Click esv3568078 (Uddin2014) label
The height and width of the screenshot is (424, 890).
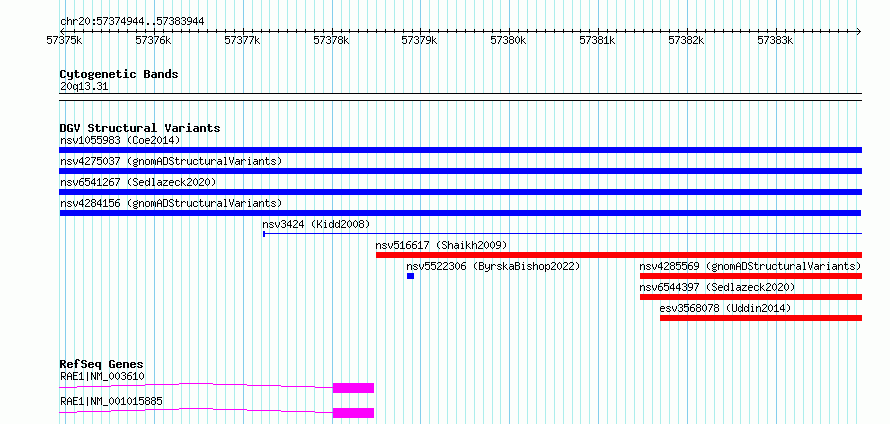click(725, 308)
